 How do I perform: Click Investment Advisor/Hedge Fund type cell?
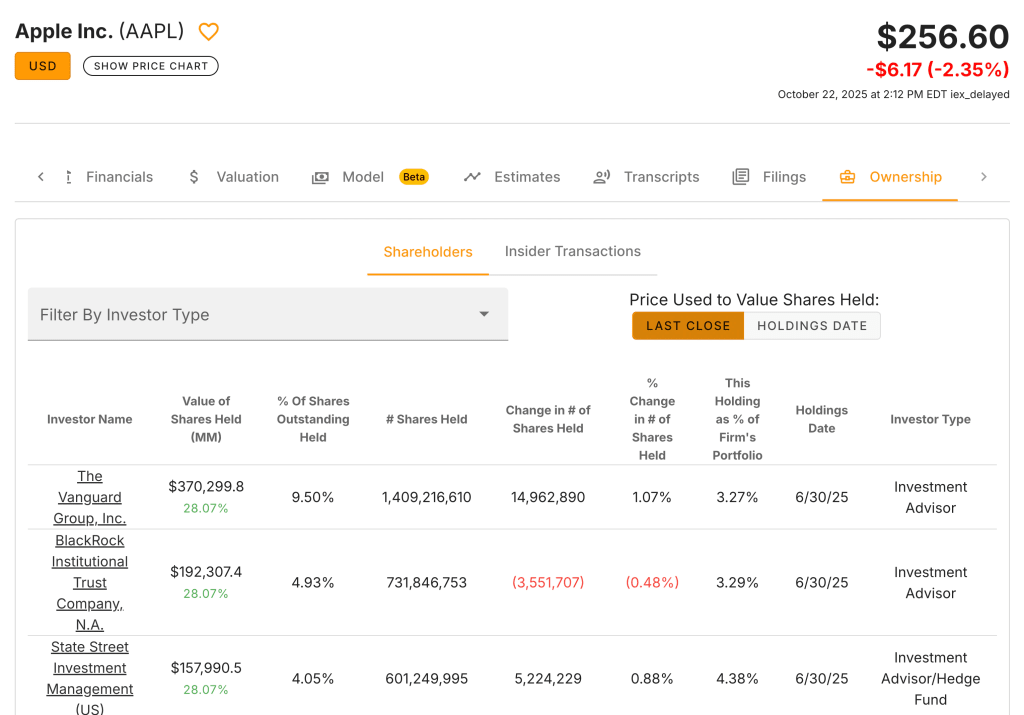coord(930,678)
